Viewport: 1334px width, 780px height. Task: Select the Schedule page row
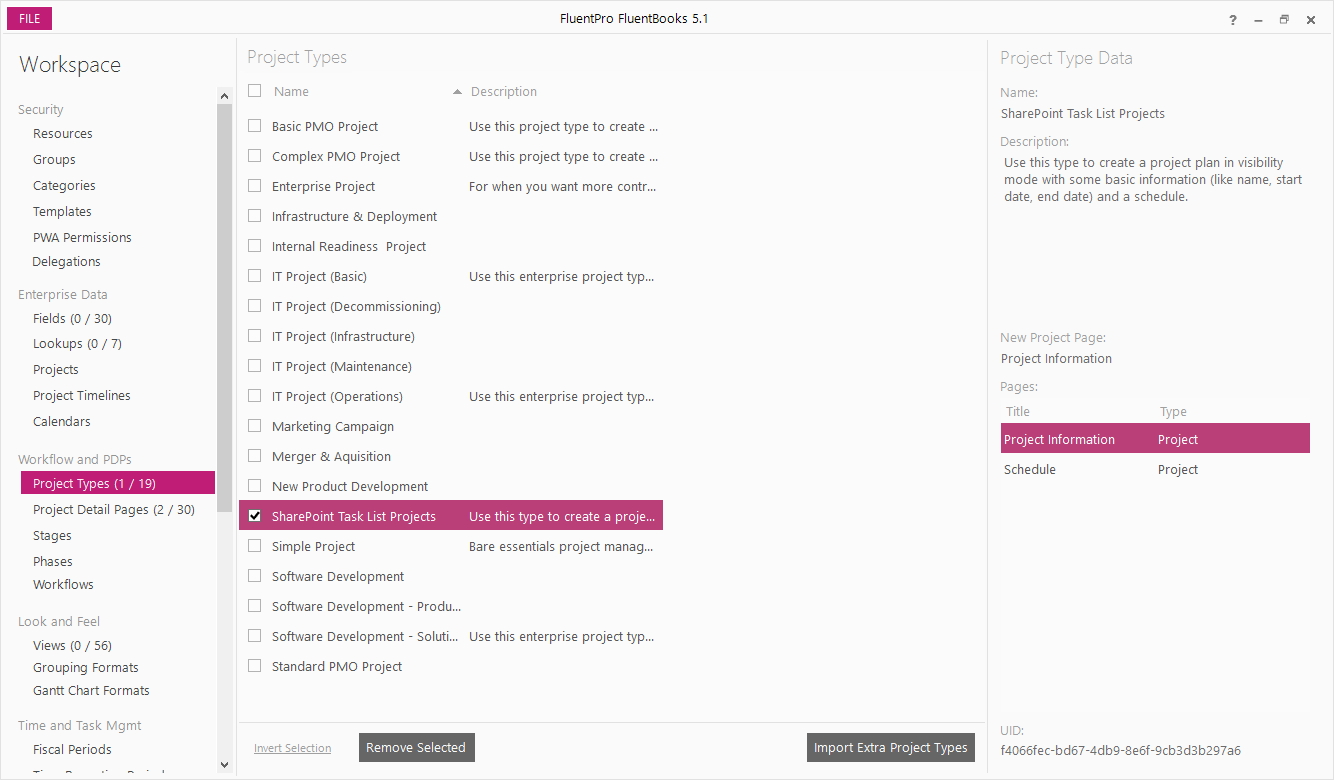point(1155,469)
